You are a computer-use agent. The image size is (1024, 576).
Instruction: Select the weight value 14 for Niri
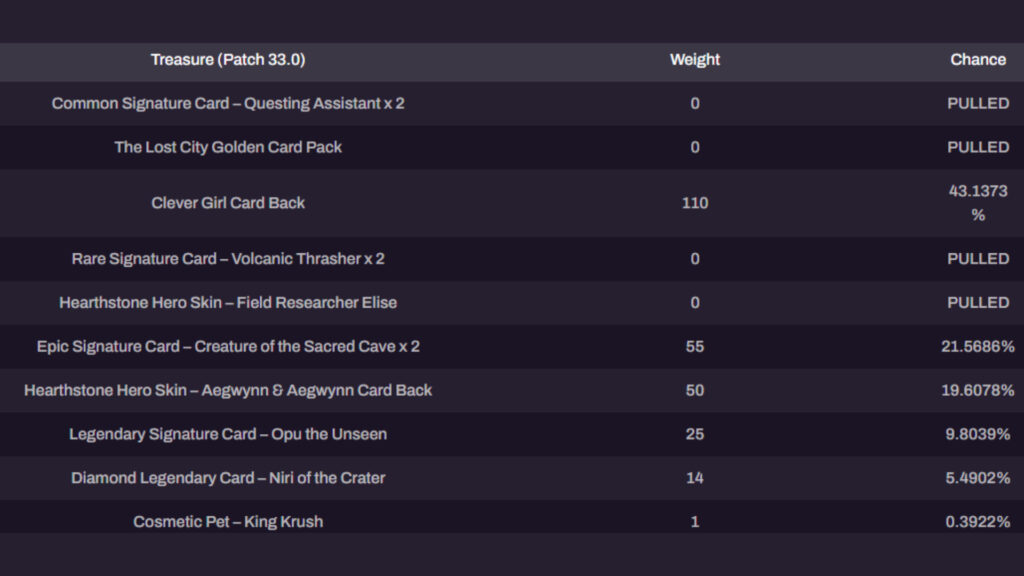coord(695,478)
